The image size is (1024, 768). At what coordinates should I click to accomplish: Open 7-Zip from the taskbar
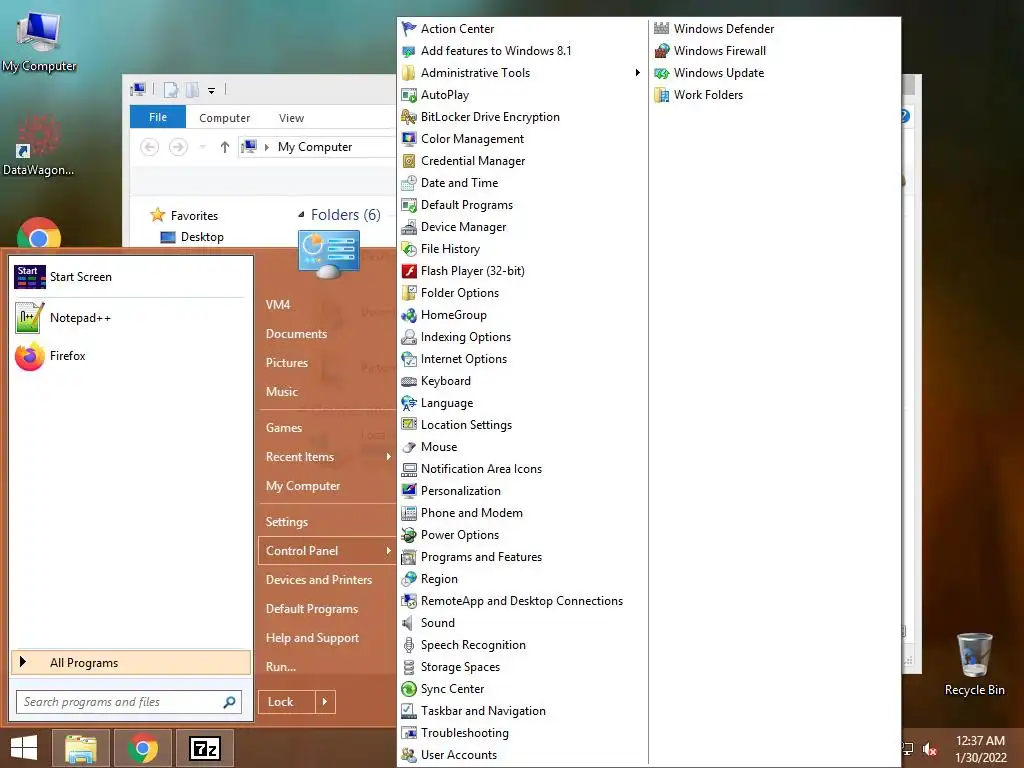[x=204, y=748]
